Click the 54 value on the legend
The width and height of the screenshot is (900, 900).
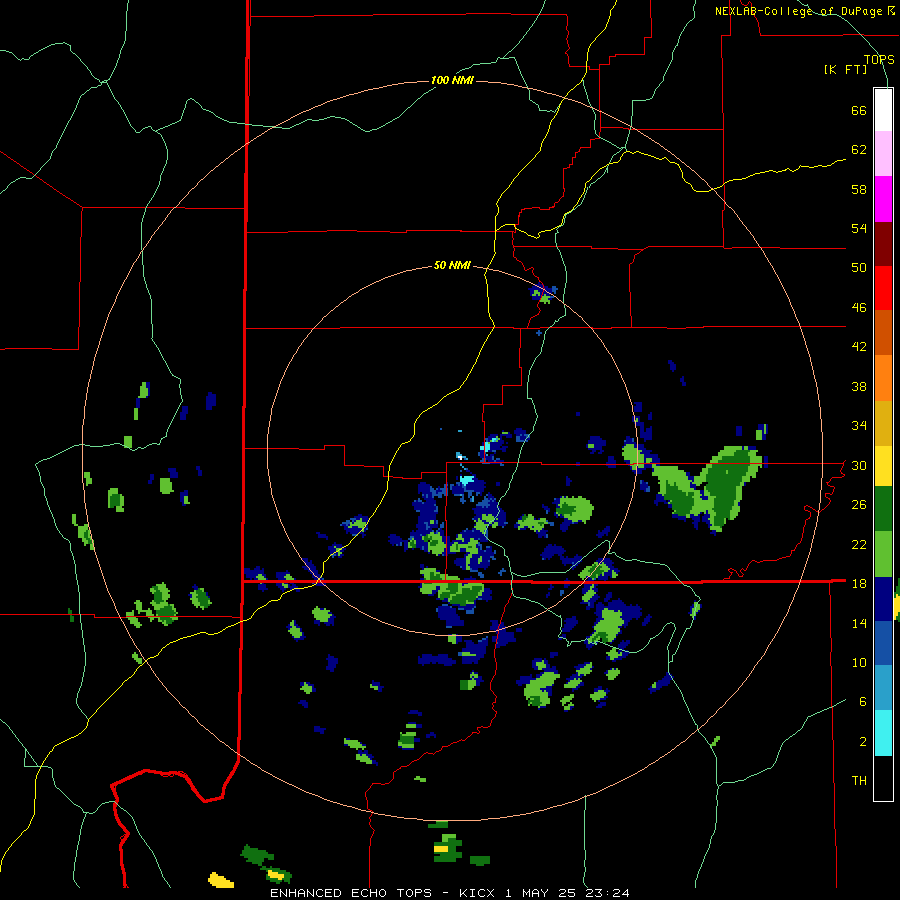(x=859, y=228)
